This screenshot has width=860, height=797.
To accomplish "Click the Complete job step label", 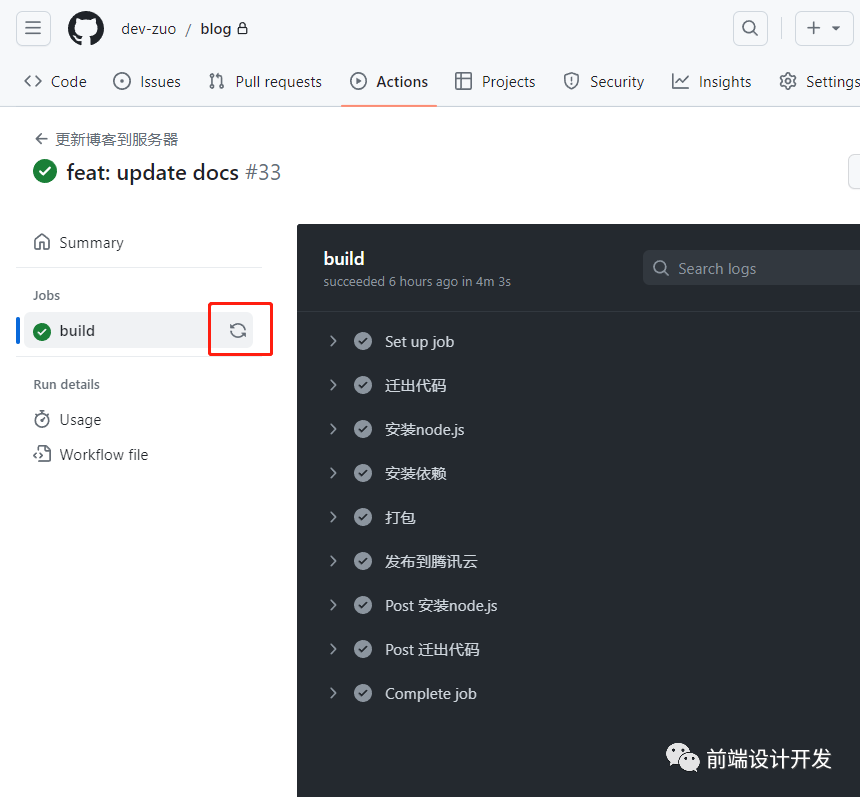I will (x=431, y=693).
